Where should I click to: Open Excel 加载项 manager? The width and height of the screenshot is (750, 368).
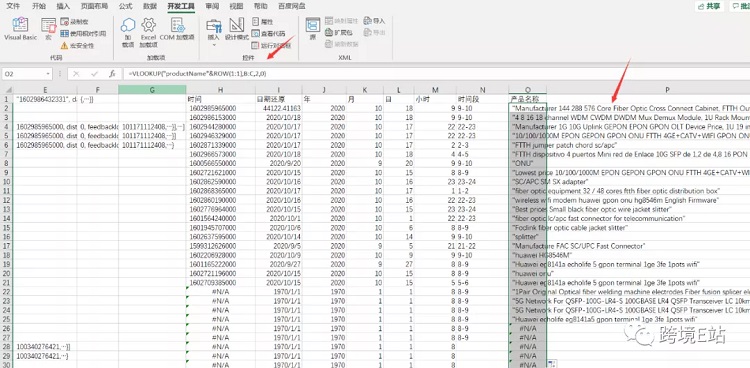(148, 33)
